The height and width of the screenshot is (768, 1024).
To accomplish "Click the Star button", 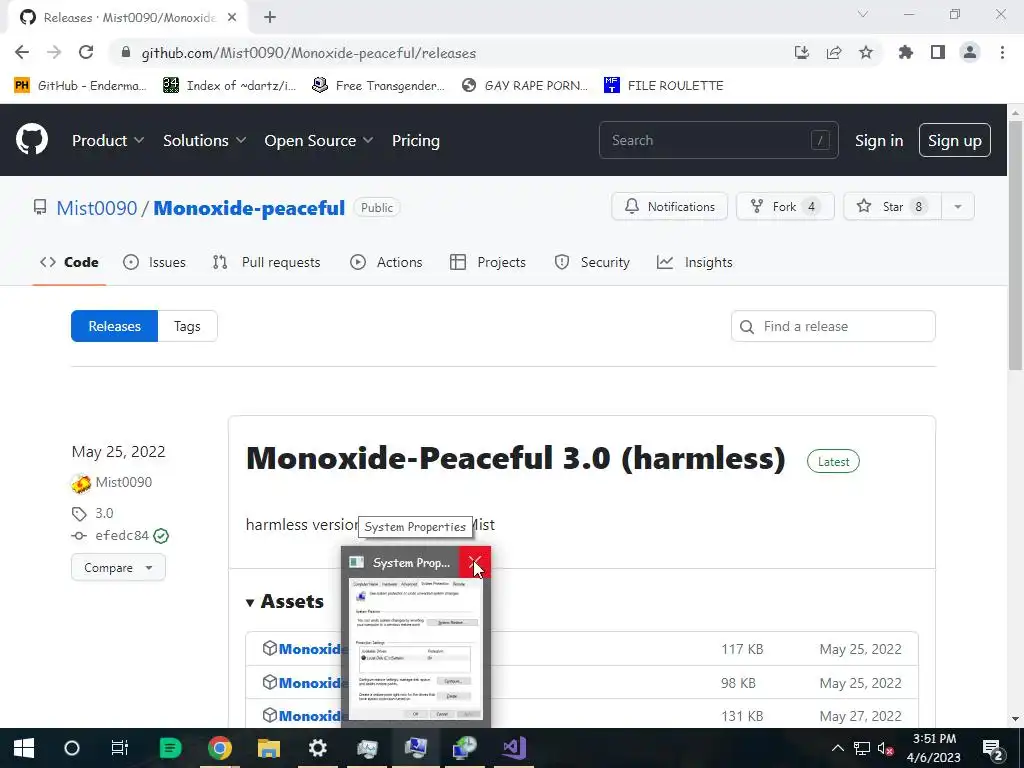I will (892, 206).
